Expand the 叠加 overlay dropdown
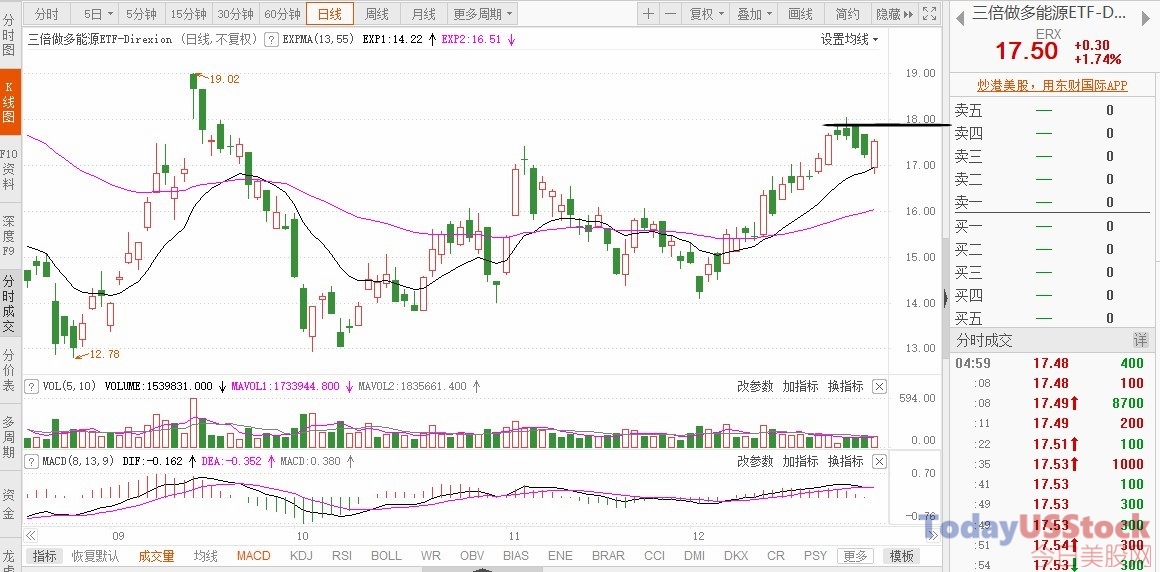 754,13
